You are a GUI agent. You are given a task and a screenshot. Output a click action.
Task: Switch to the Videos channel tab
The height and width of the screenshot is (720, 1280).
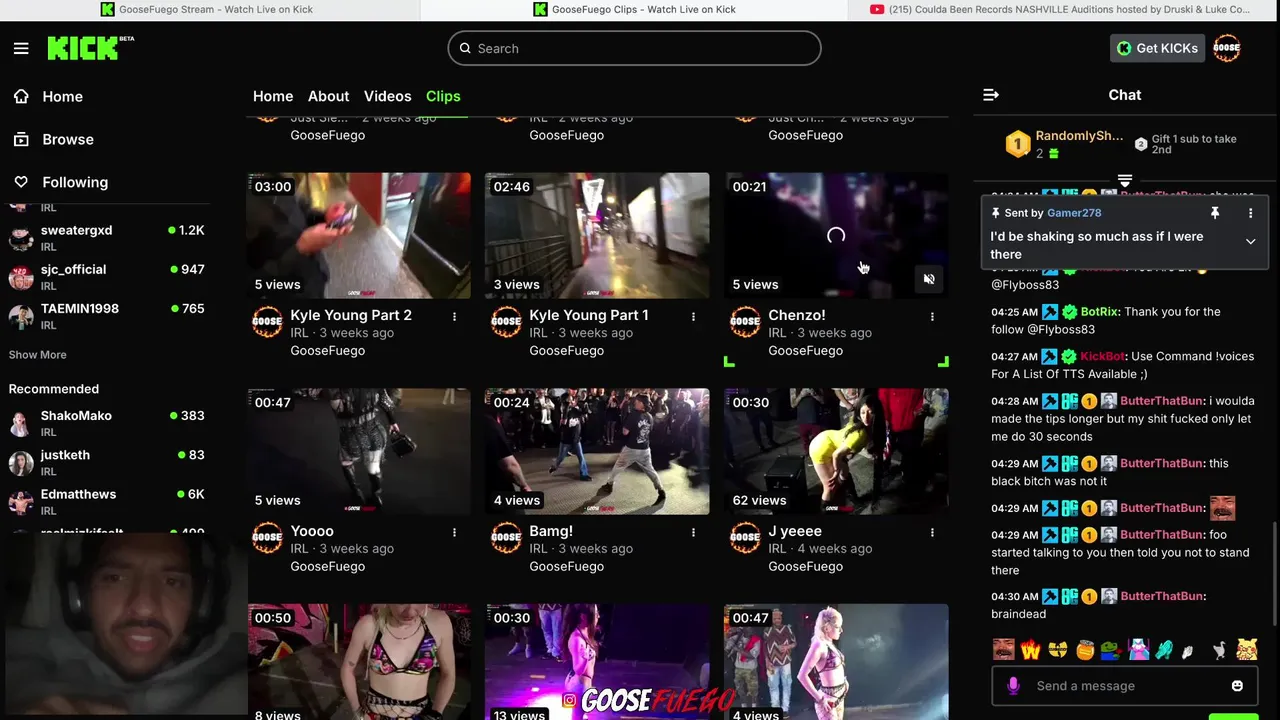click(387, 96)
